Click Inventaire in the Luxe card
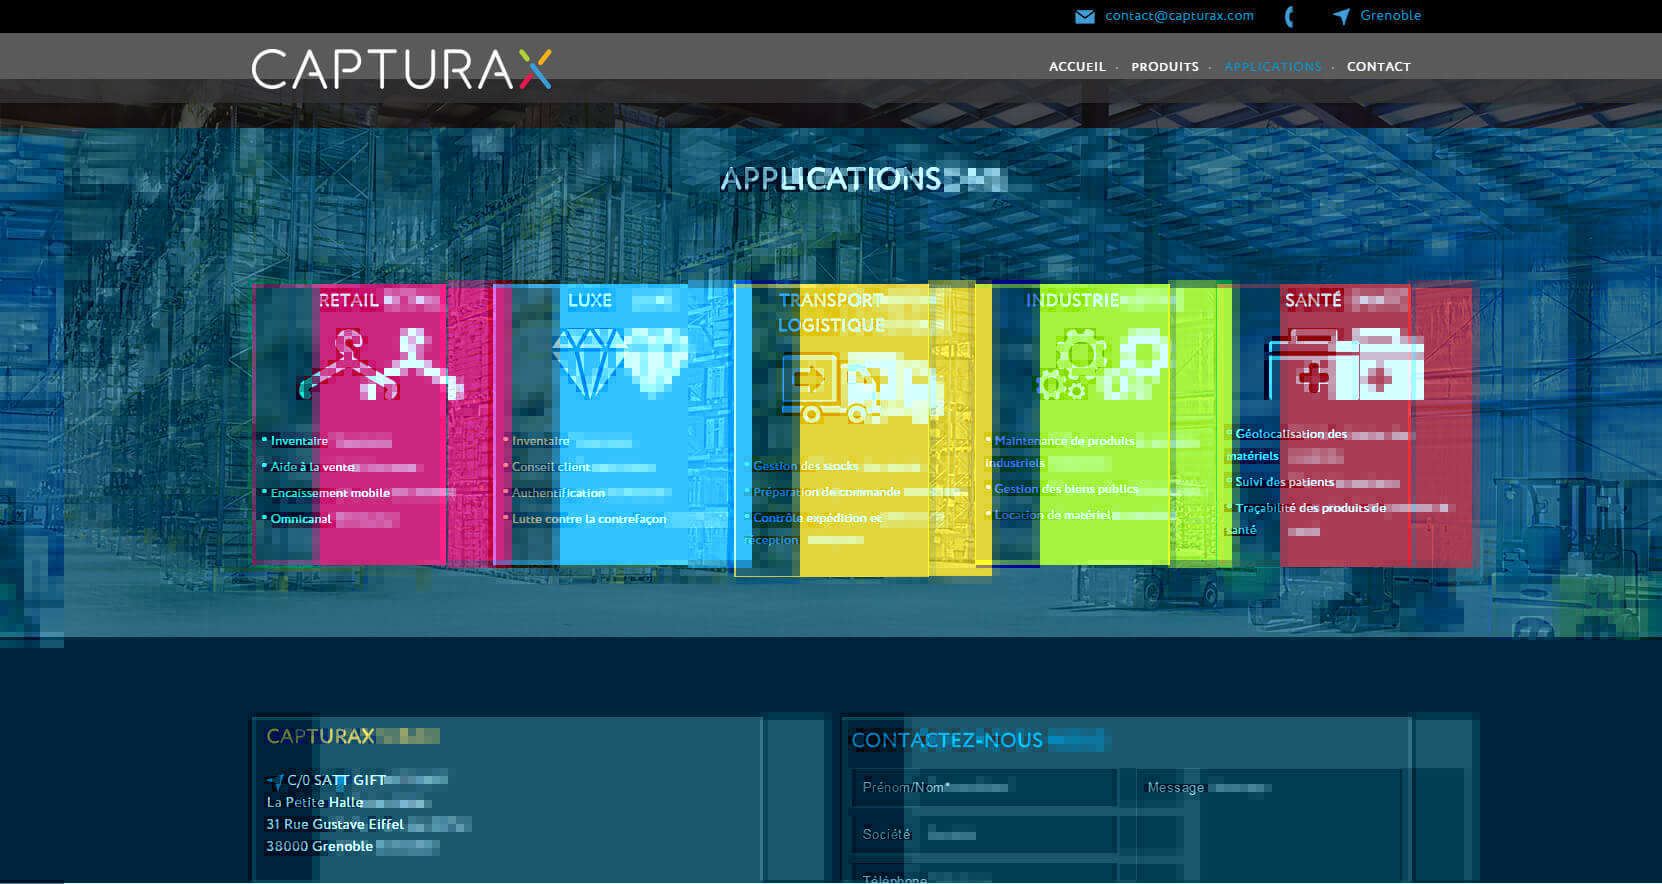The image size is (1662, 884). [x=540, y=441]
